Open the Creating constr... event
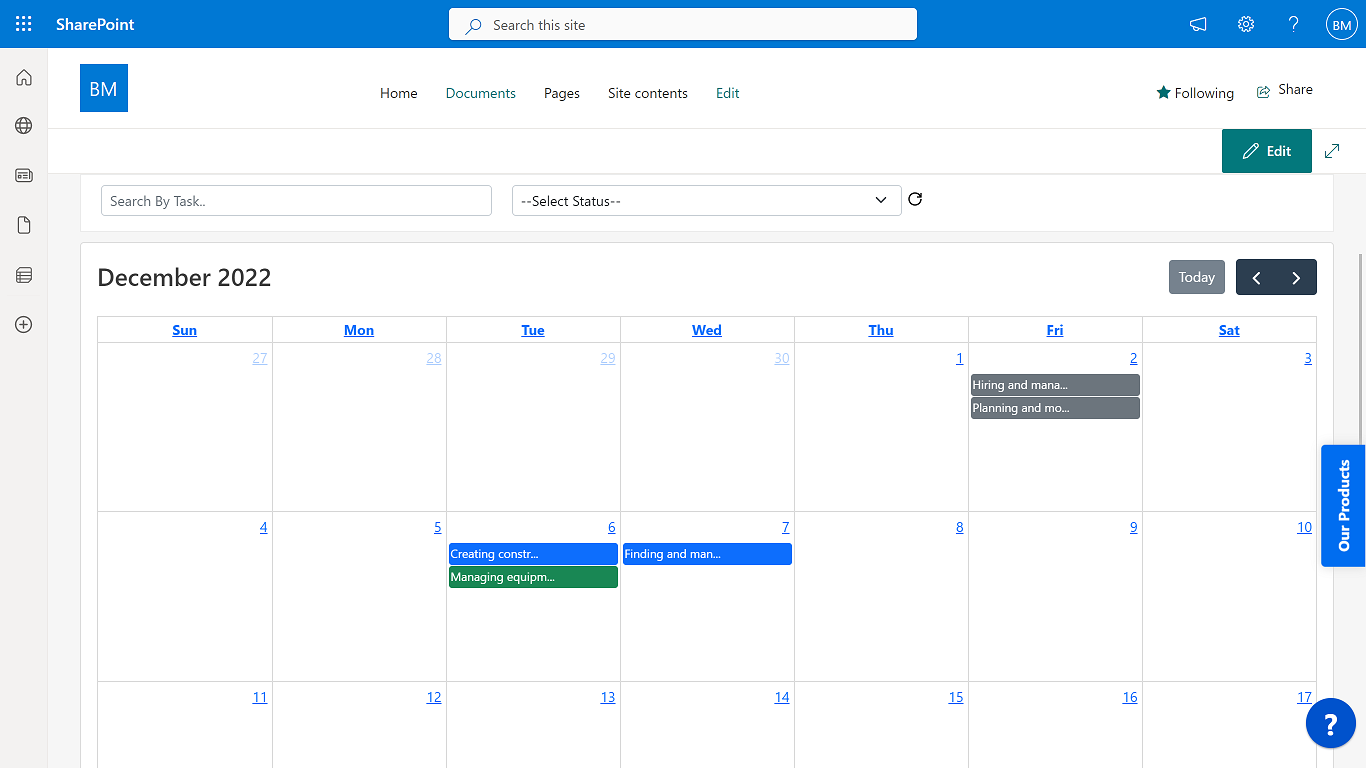The height and width of the screenshot is (768, 1366). click(x=533, y=554)
